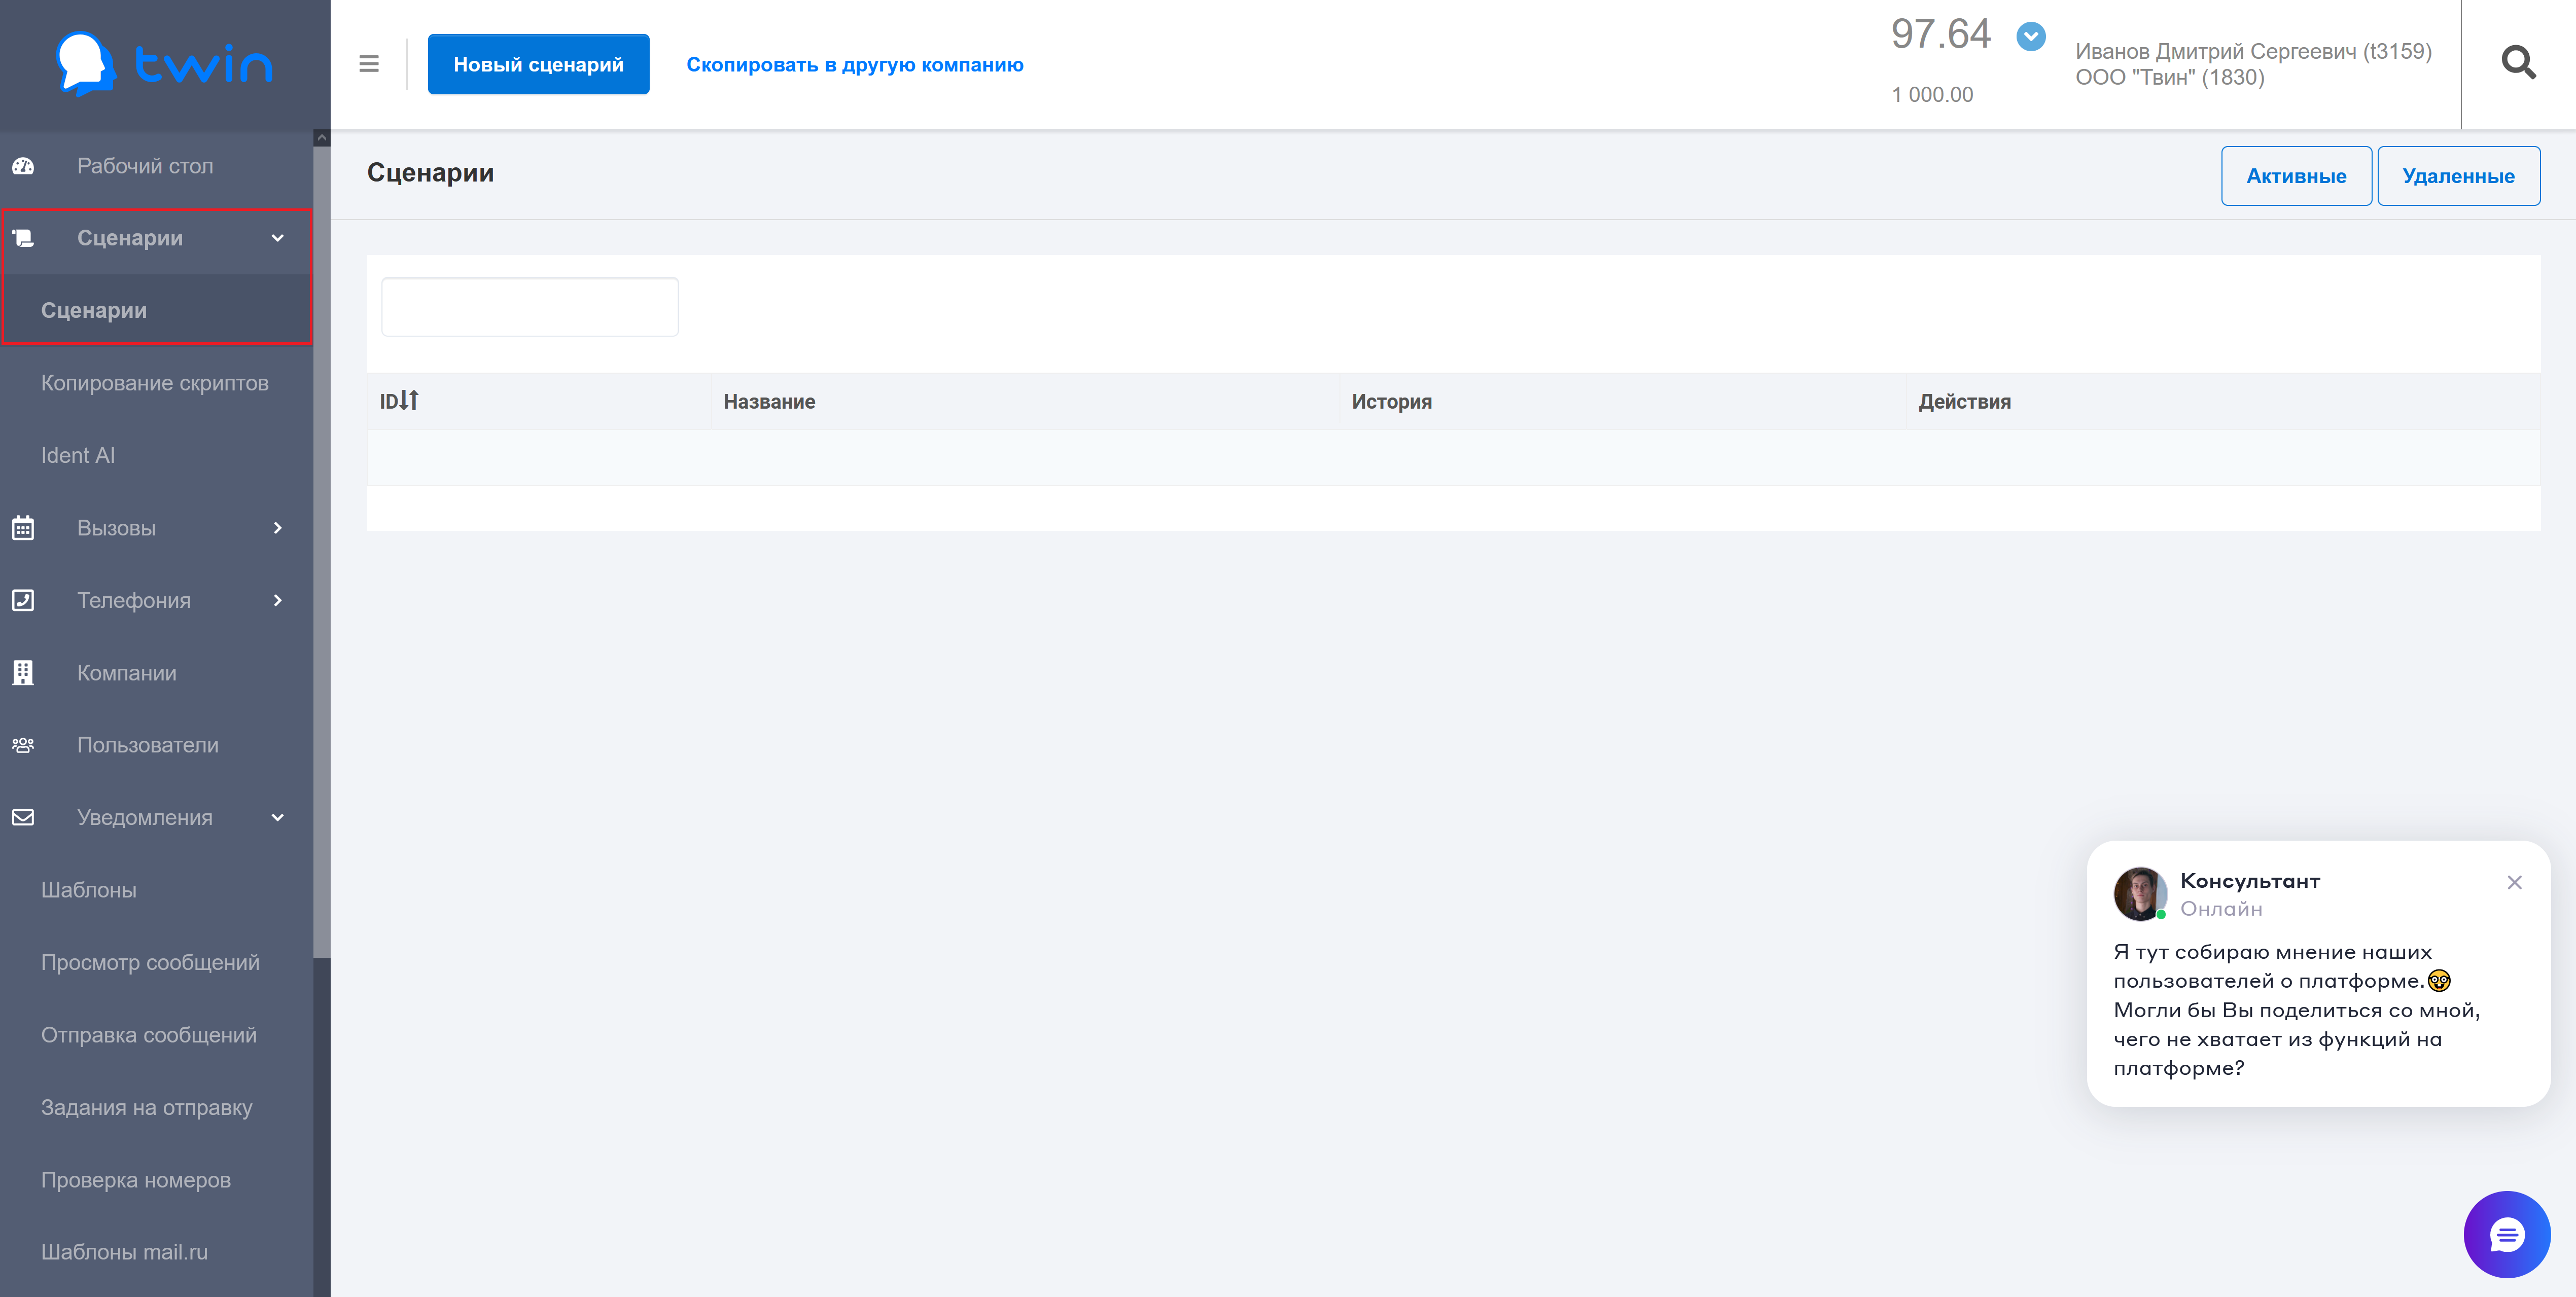
Task: Show Активные scenarios
Action: pyautogui.click(x=2296, y=176)
